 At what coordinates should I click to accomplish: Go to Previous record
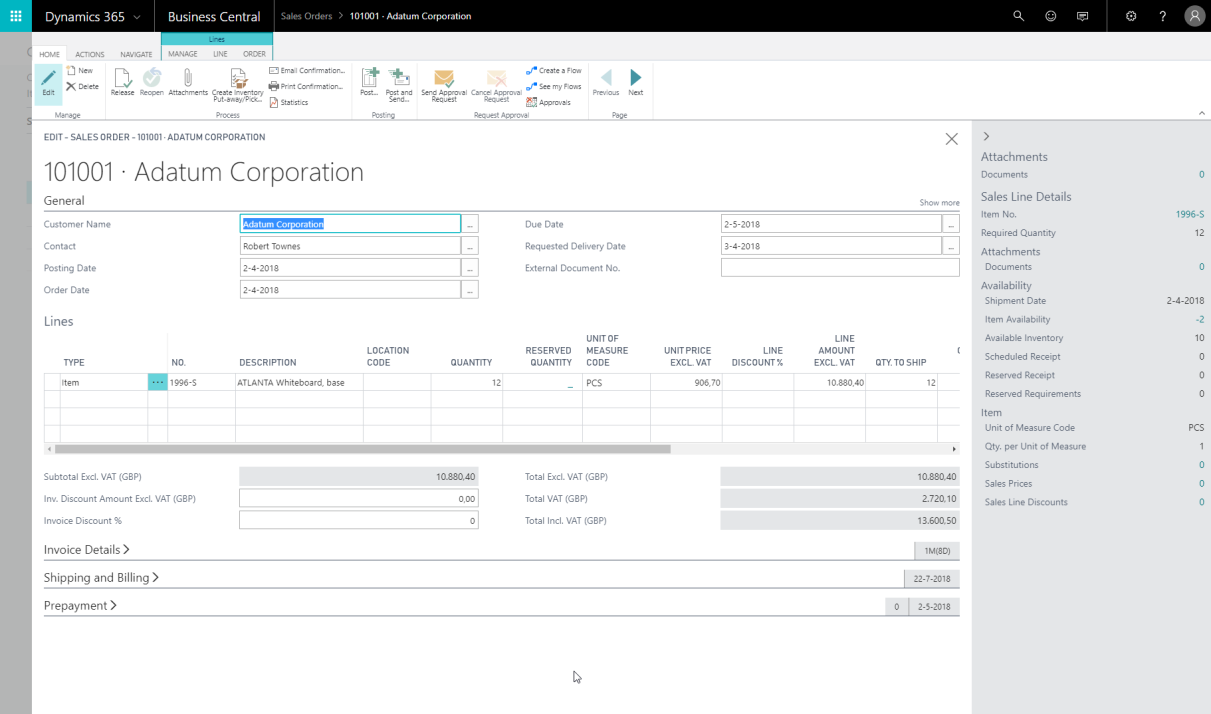tap(606, 83)
